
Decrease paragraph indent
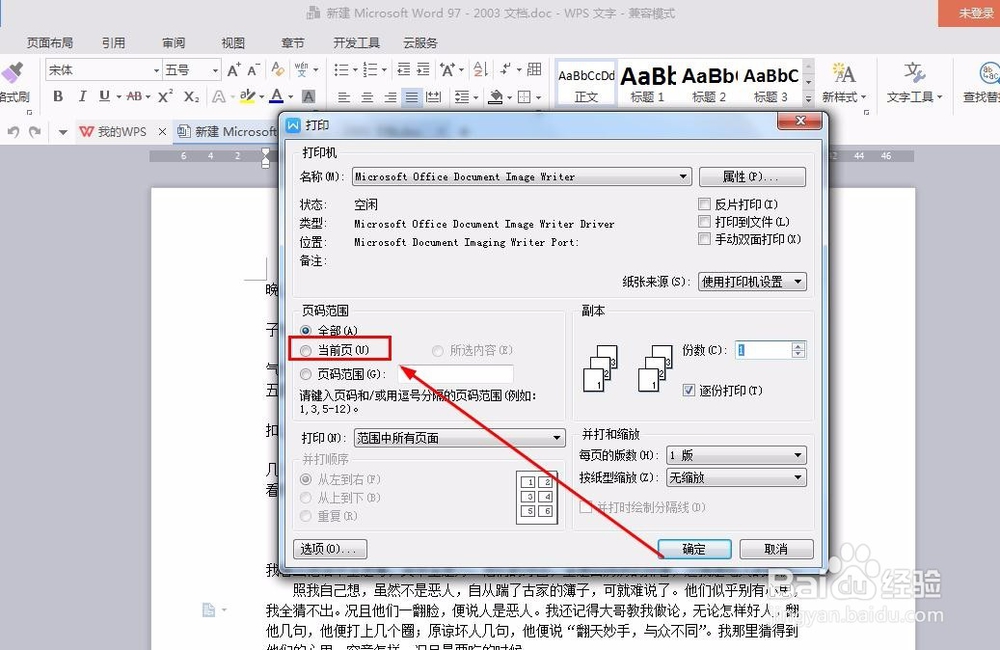click(403, 70)
